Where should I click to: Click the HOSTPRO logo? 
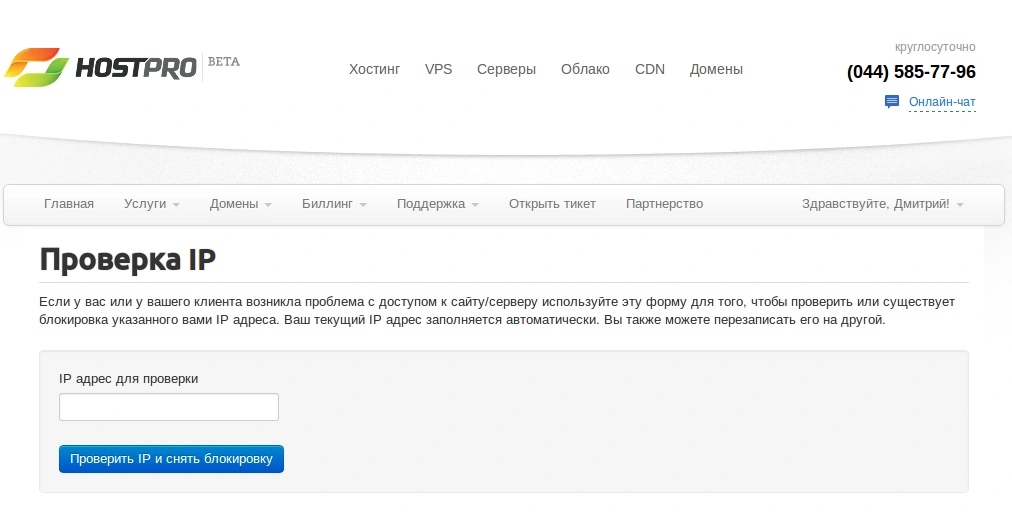(100, 67)
